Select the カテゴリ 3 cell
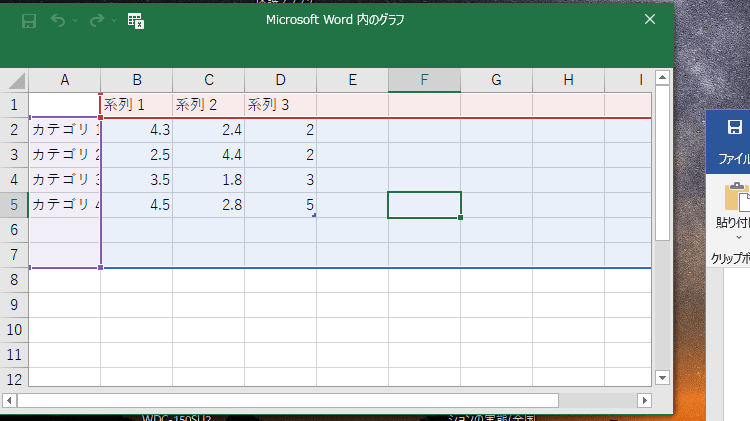 [x=65, y=180]
